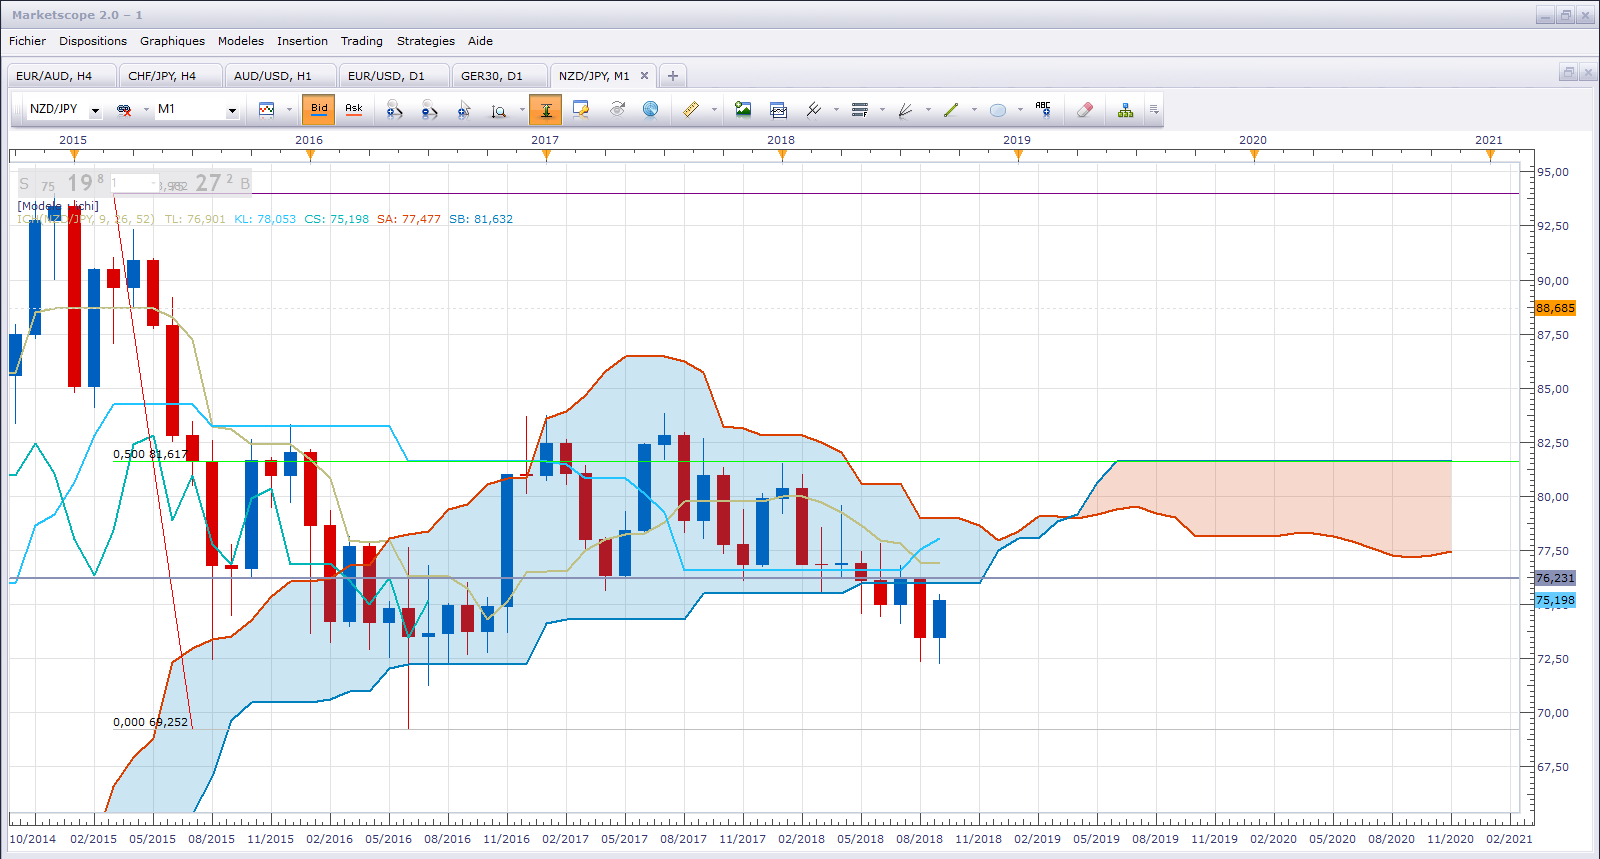Open the Dispositions menu
This screenshot has height=859, width=1600.
coord(93,41)
